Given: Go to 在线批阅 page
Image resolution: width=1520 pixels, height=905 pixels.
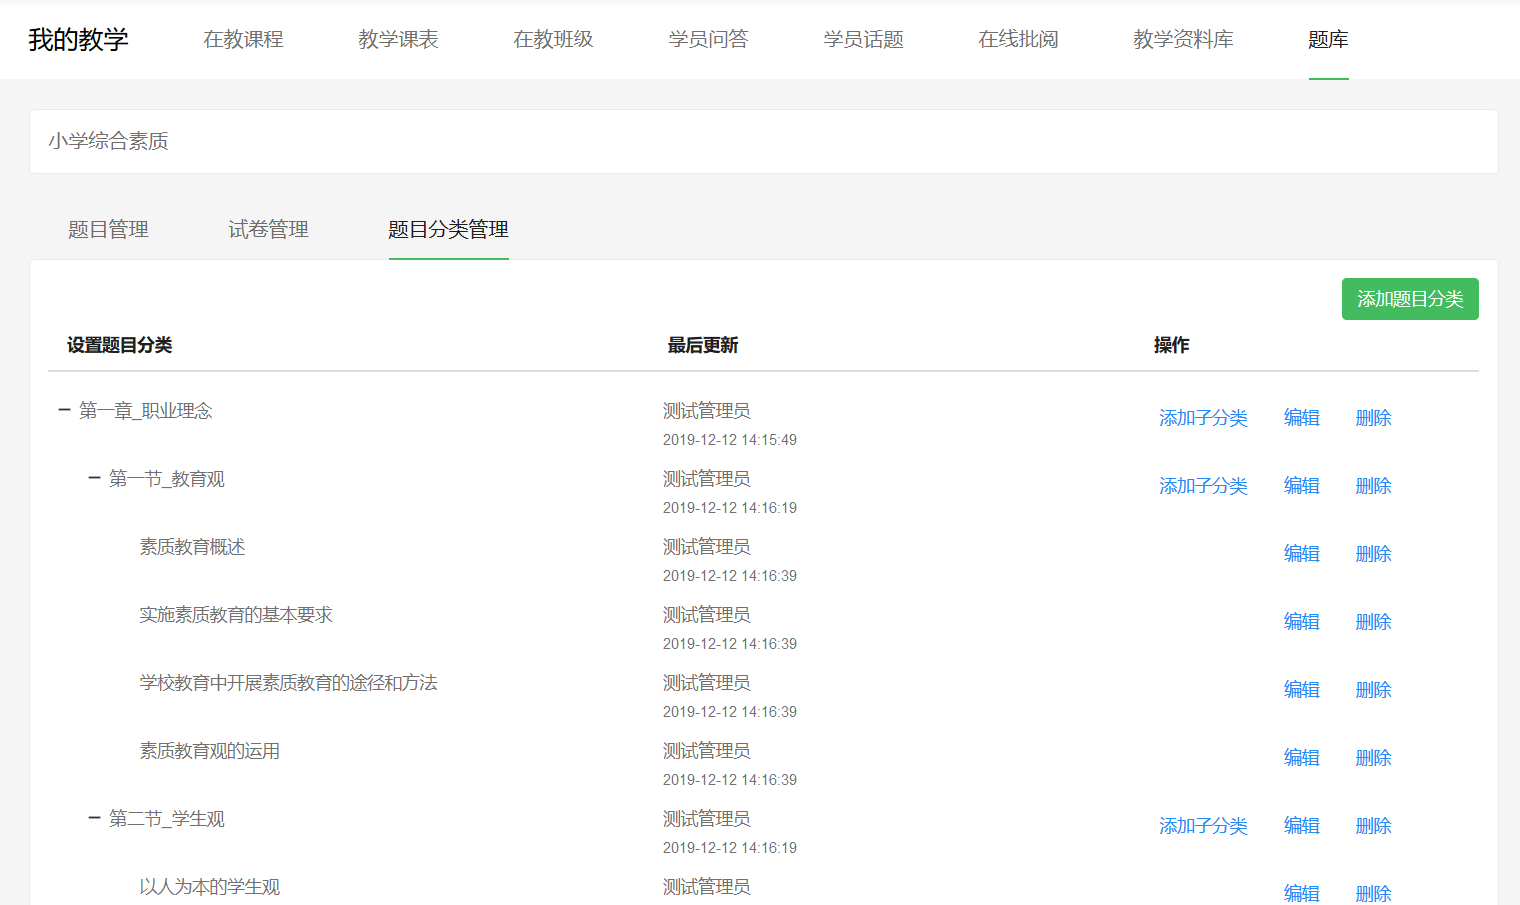Looking at the screenshot, I should [x=1018, y=40].
